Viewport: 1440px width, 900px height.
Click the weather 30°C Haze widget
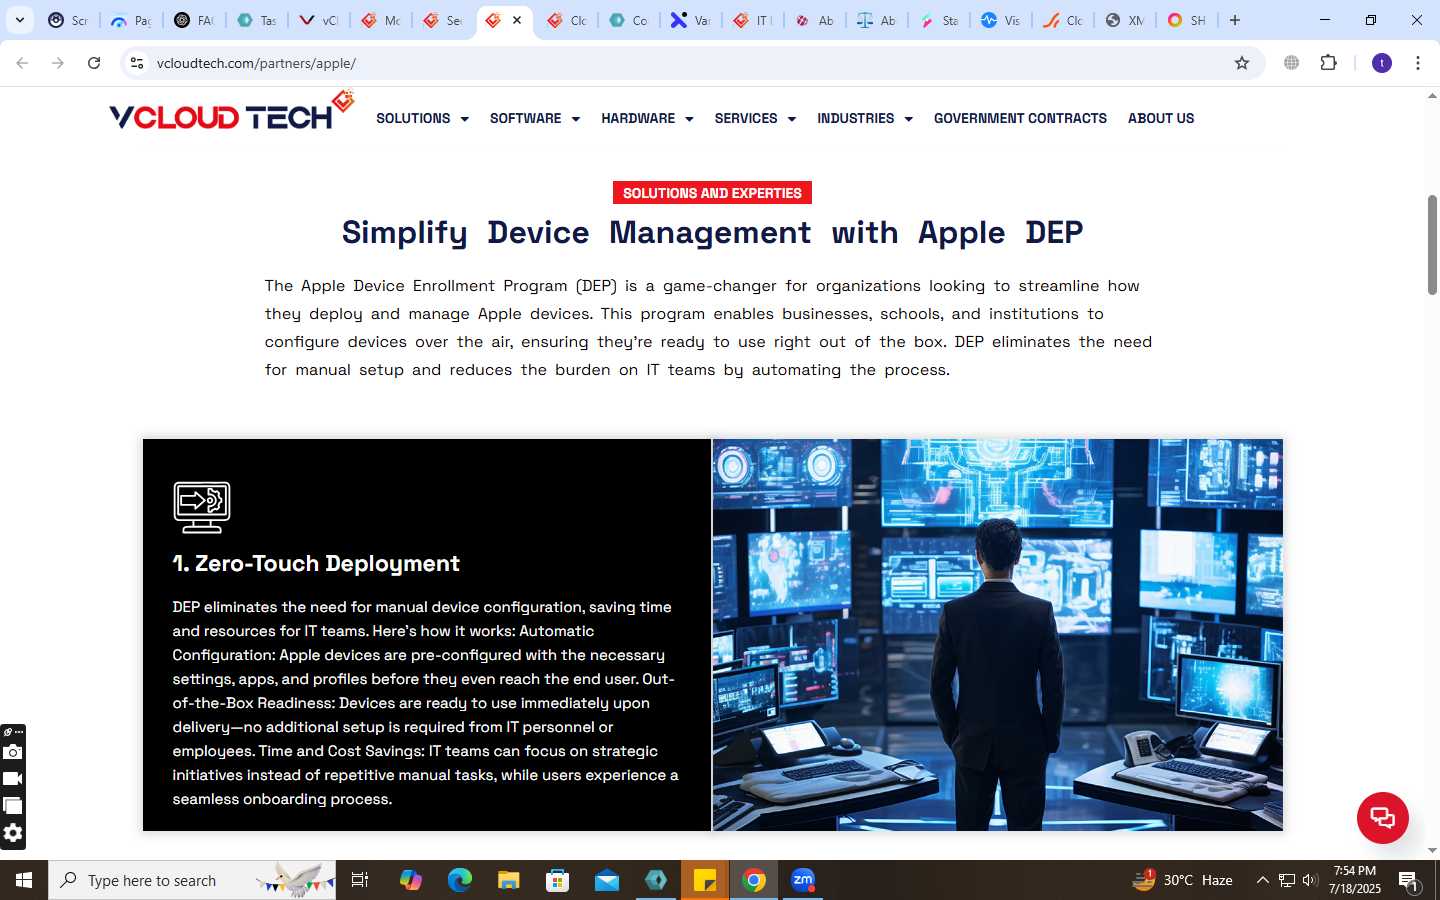(1182, 880)
